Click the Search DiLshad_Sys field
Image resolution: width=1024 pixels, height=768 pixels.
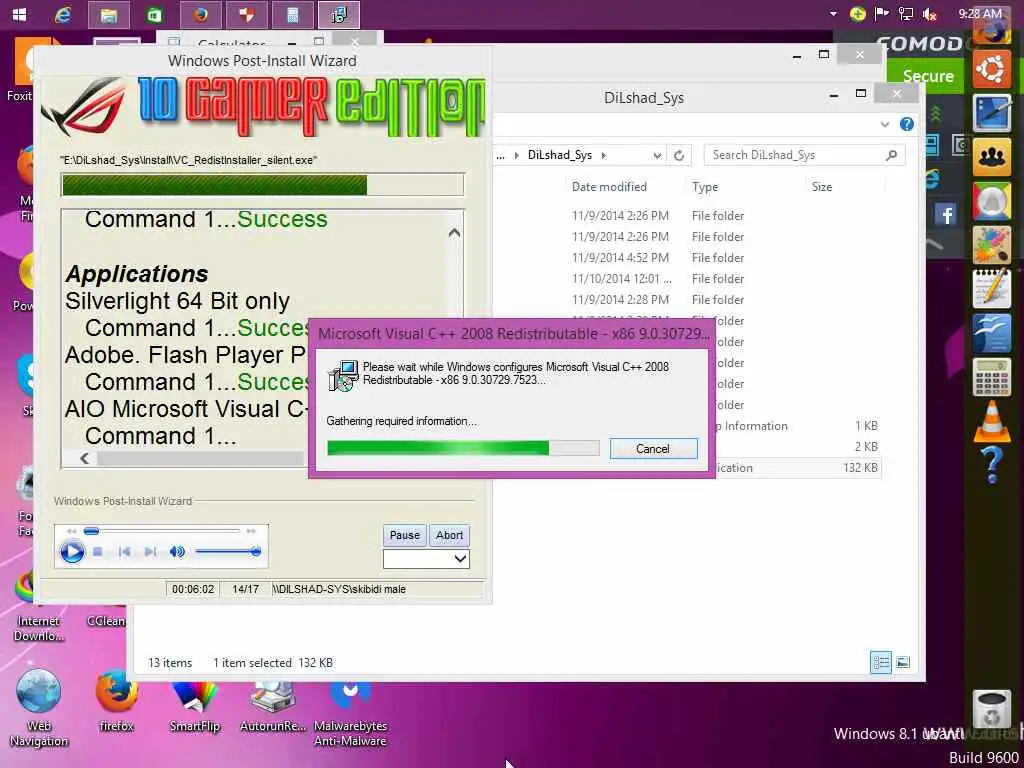805,155
